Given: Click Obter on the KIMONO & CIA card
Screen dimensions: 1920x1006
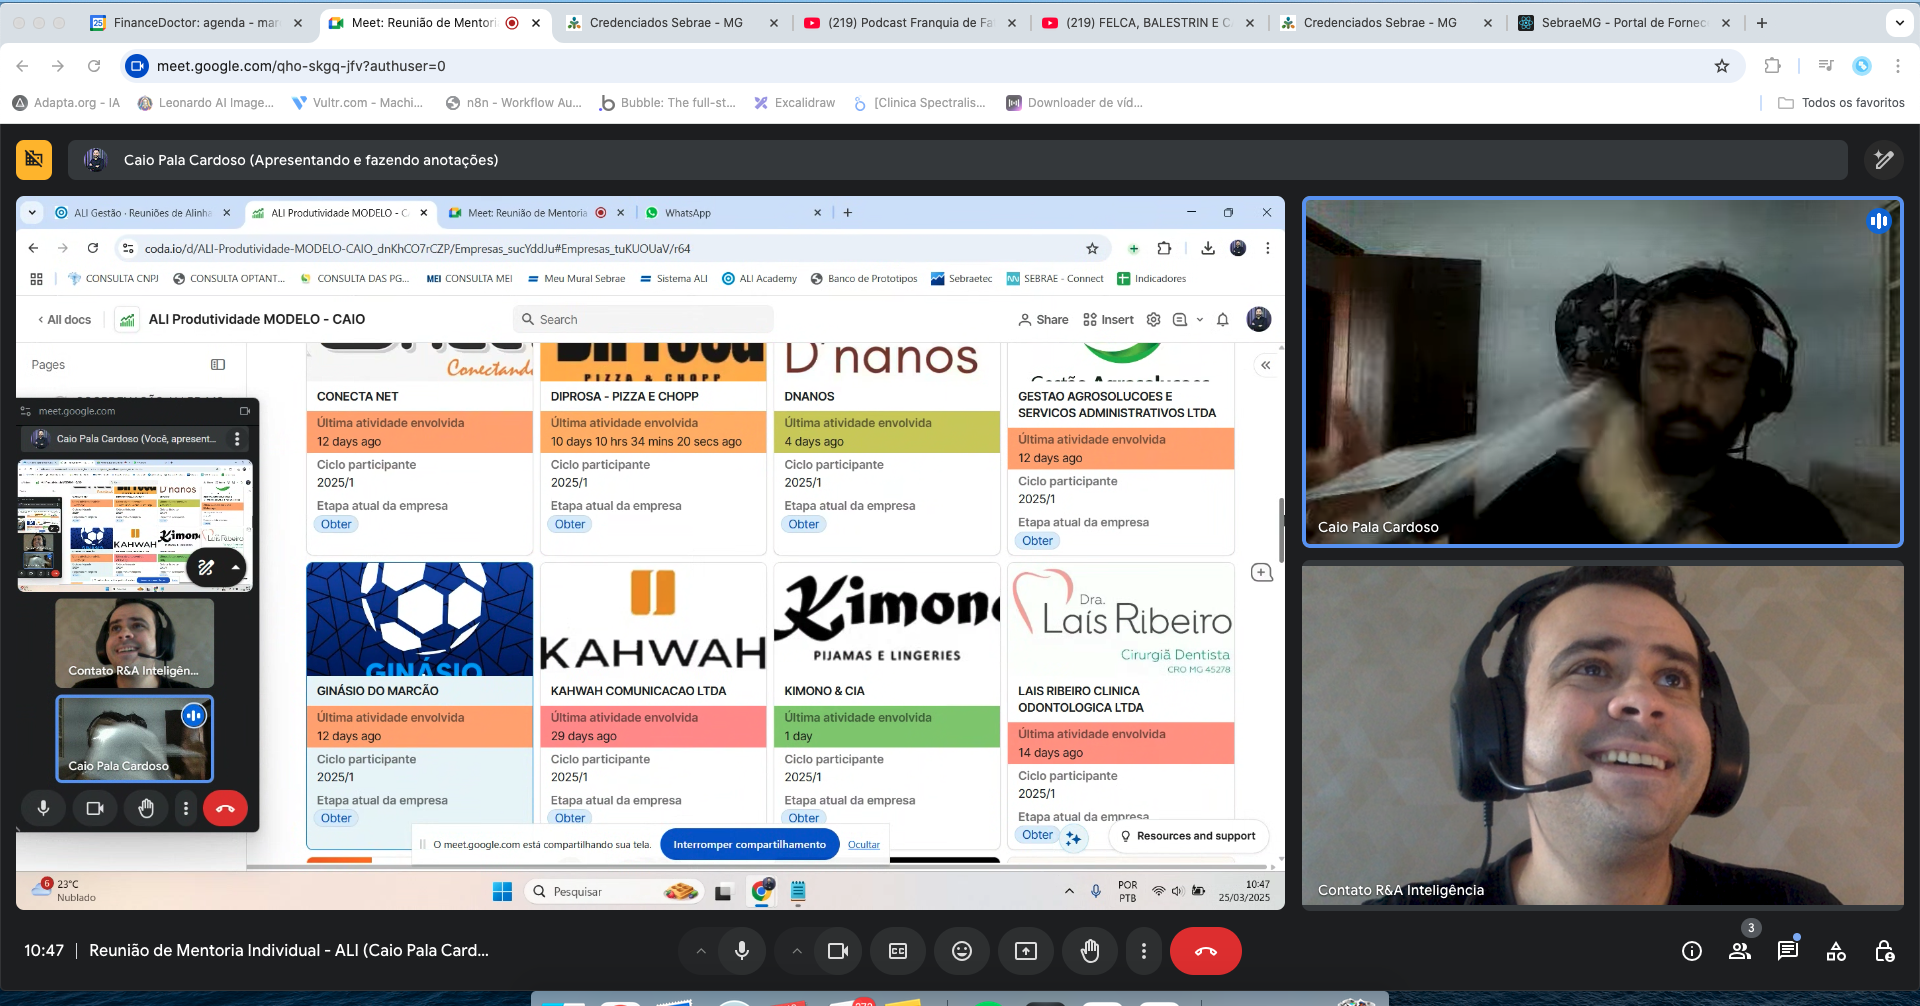Looking at the screenshot, I should (803, 818).
